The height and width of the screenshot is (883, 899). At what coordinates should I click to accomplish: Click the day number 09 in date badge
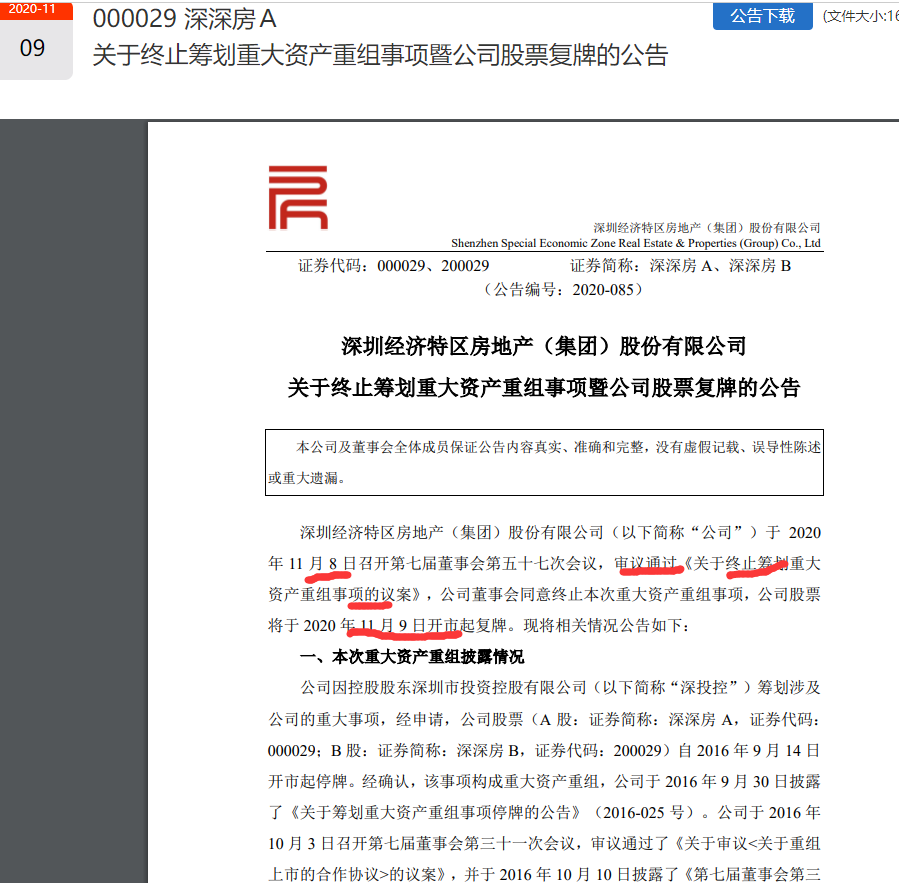(x=33, y=47)
